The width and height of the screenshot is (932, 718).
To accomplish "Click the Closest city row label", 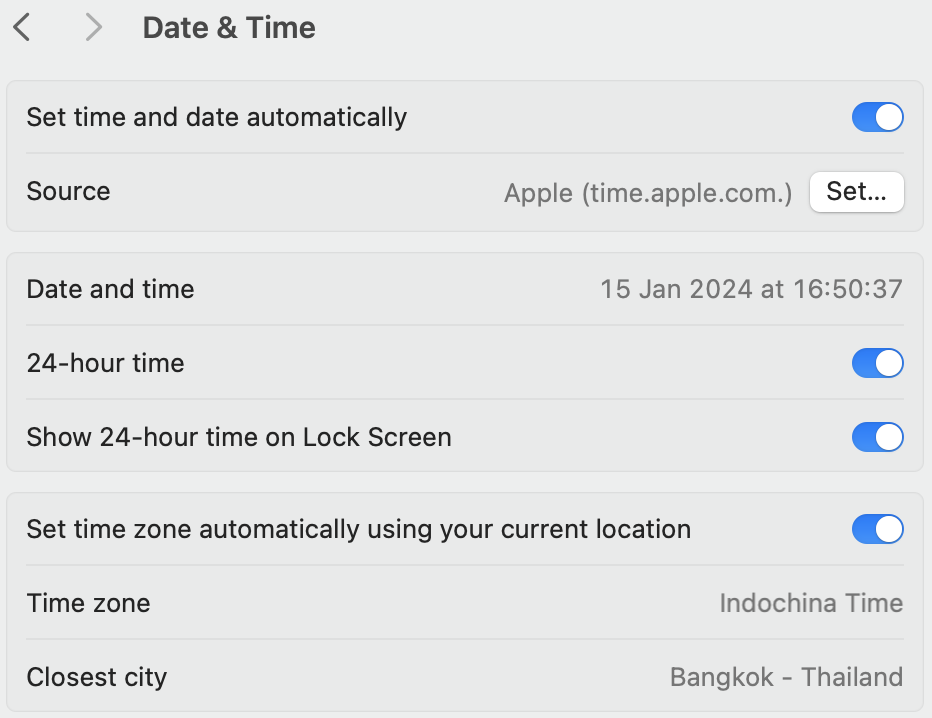I will [x=97, y=677].
